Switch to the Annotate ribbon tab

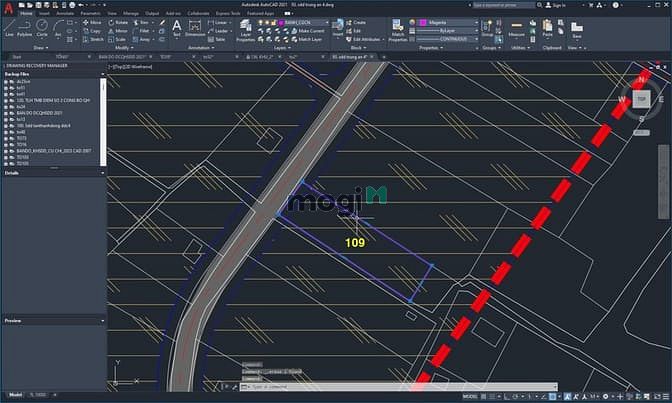(x=65, y=13)
